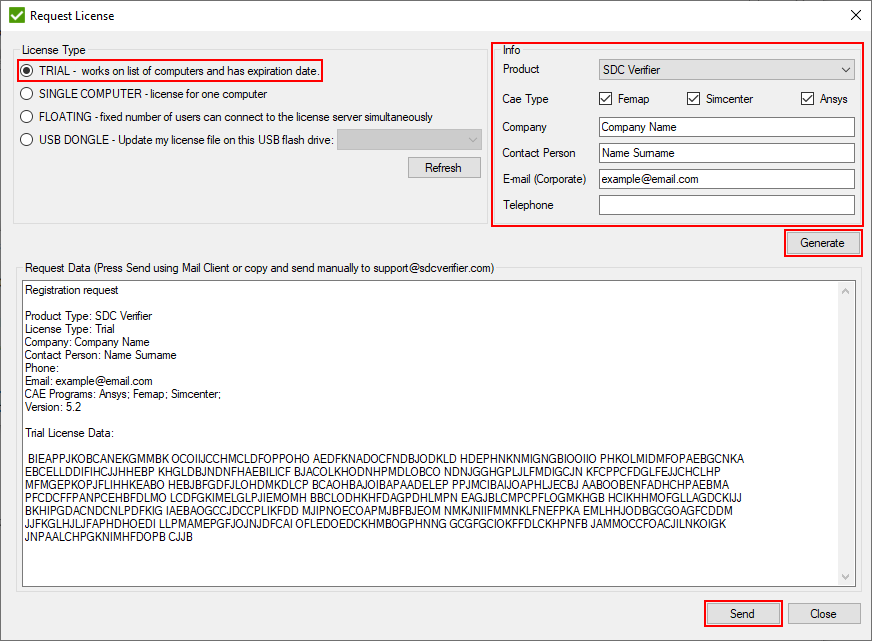The height and width of the screenshot is (641, 872).
Task: Focus the Contact Person input field
Action: click(x=726, y=153)
